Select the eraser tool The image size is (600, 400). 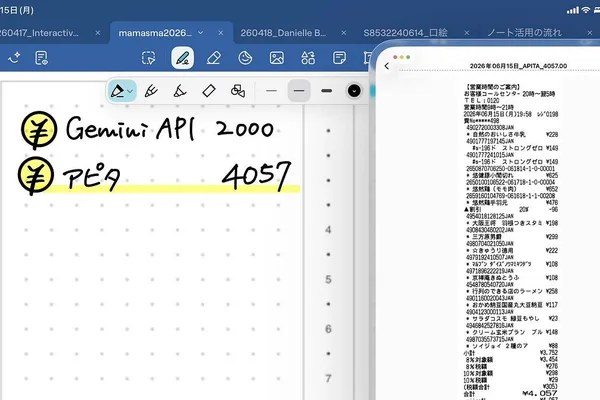click(214, 58)
